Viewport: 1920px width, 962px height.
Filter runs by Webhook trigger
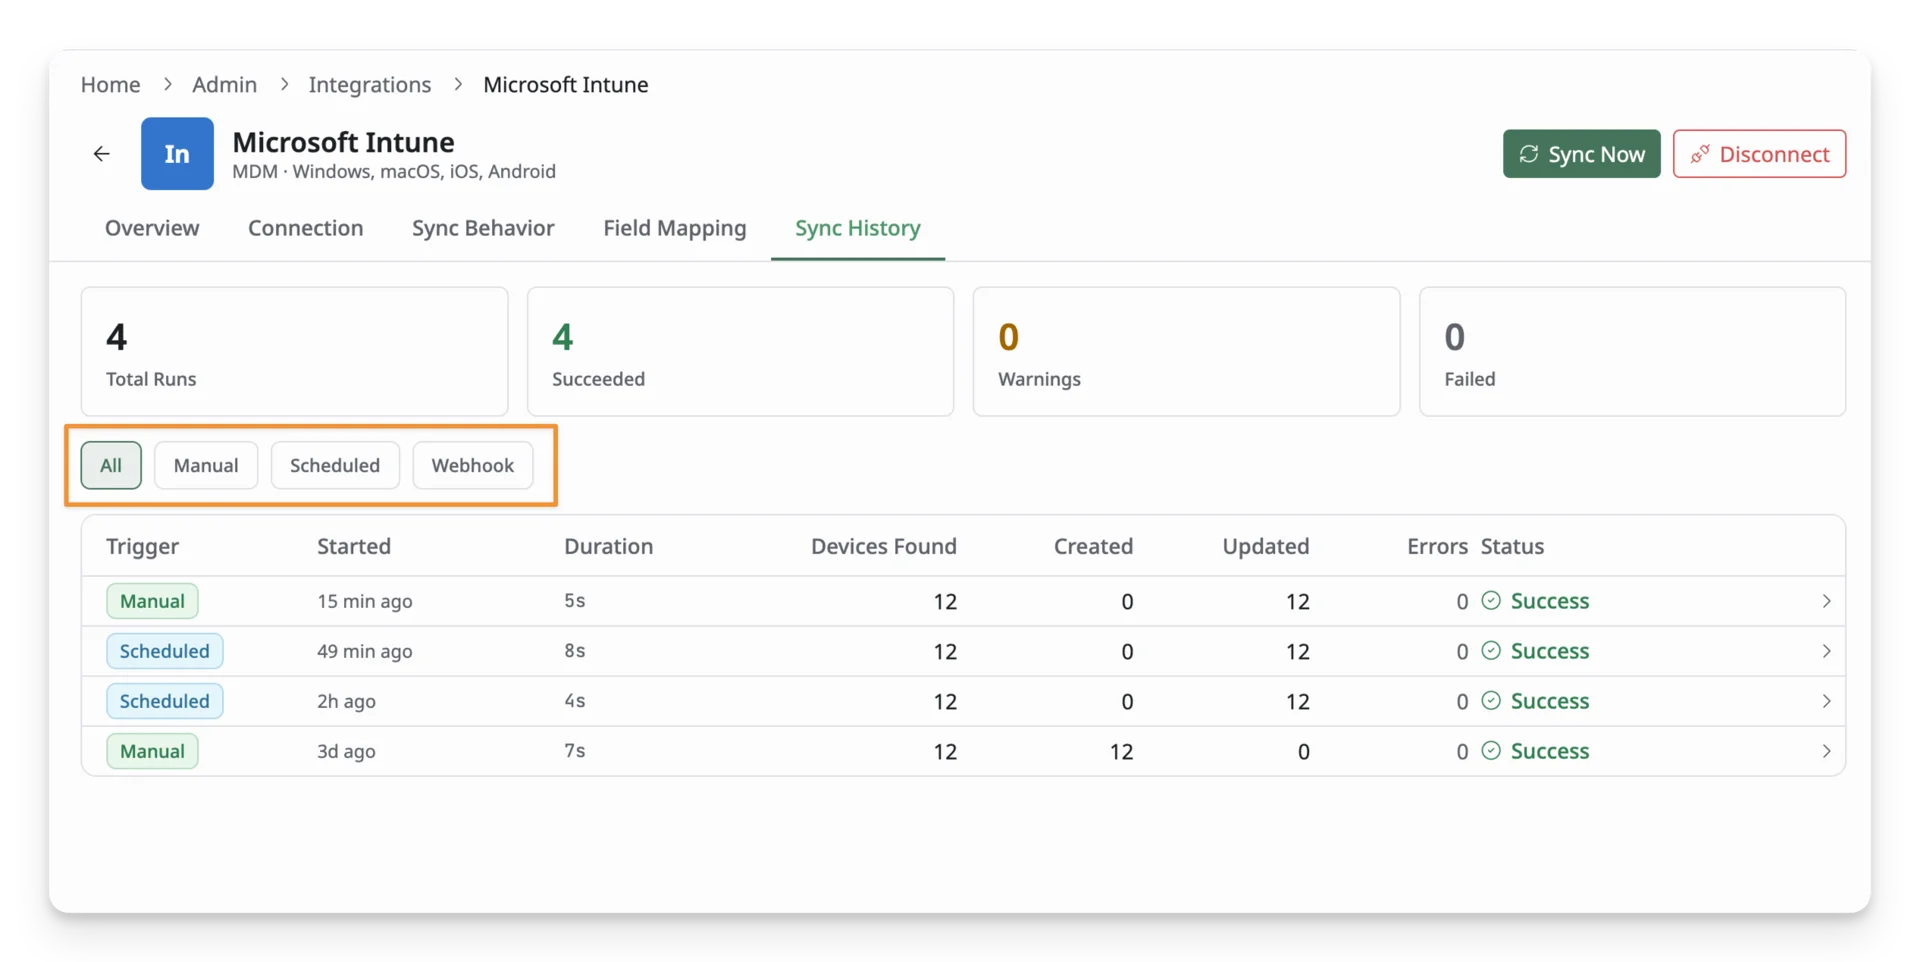click(473, 465)
